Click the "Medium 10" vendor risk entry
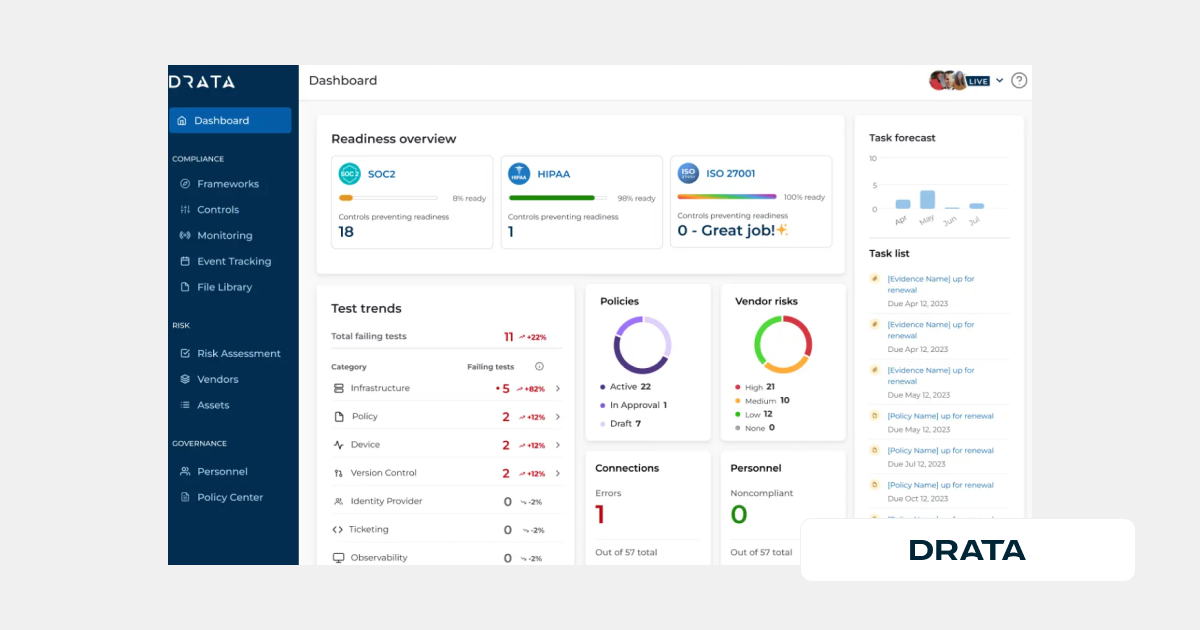1200x630 pixels. [762, 401]
